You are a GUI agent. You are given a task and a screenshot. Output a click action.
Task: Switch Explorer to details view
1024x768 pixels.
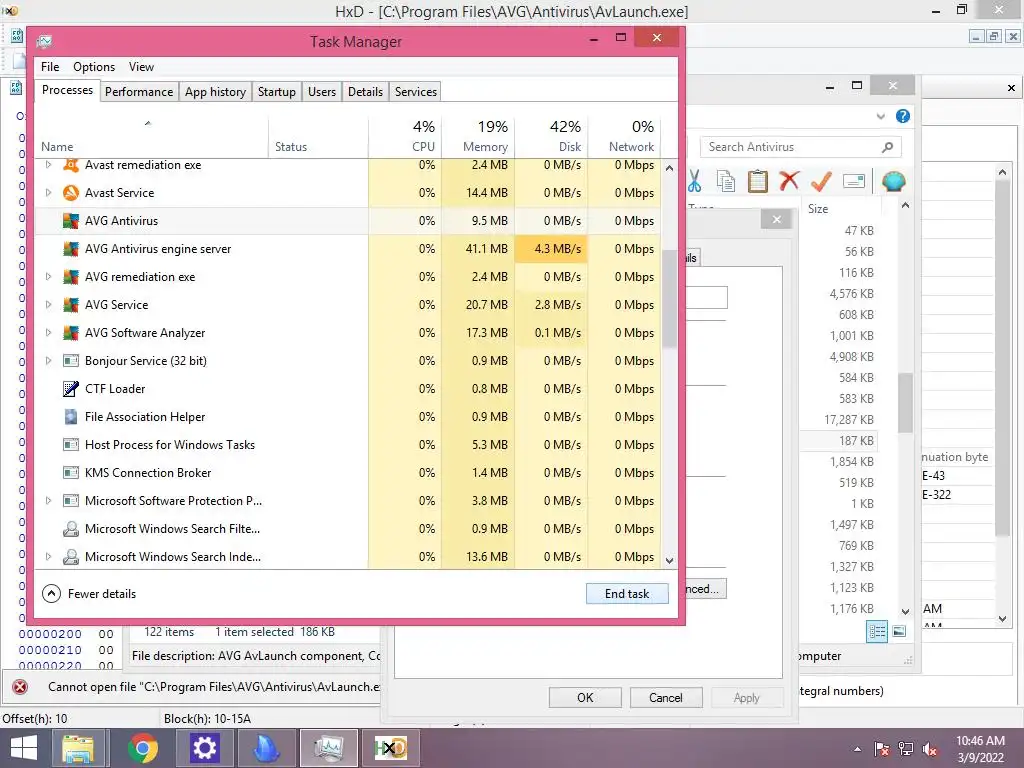click(877, 632)
